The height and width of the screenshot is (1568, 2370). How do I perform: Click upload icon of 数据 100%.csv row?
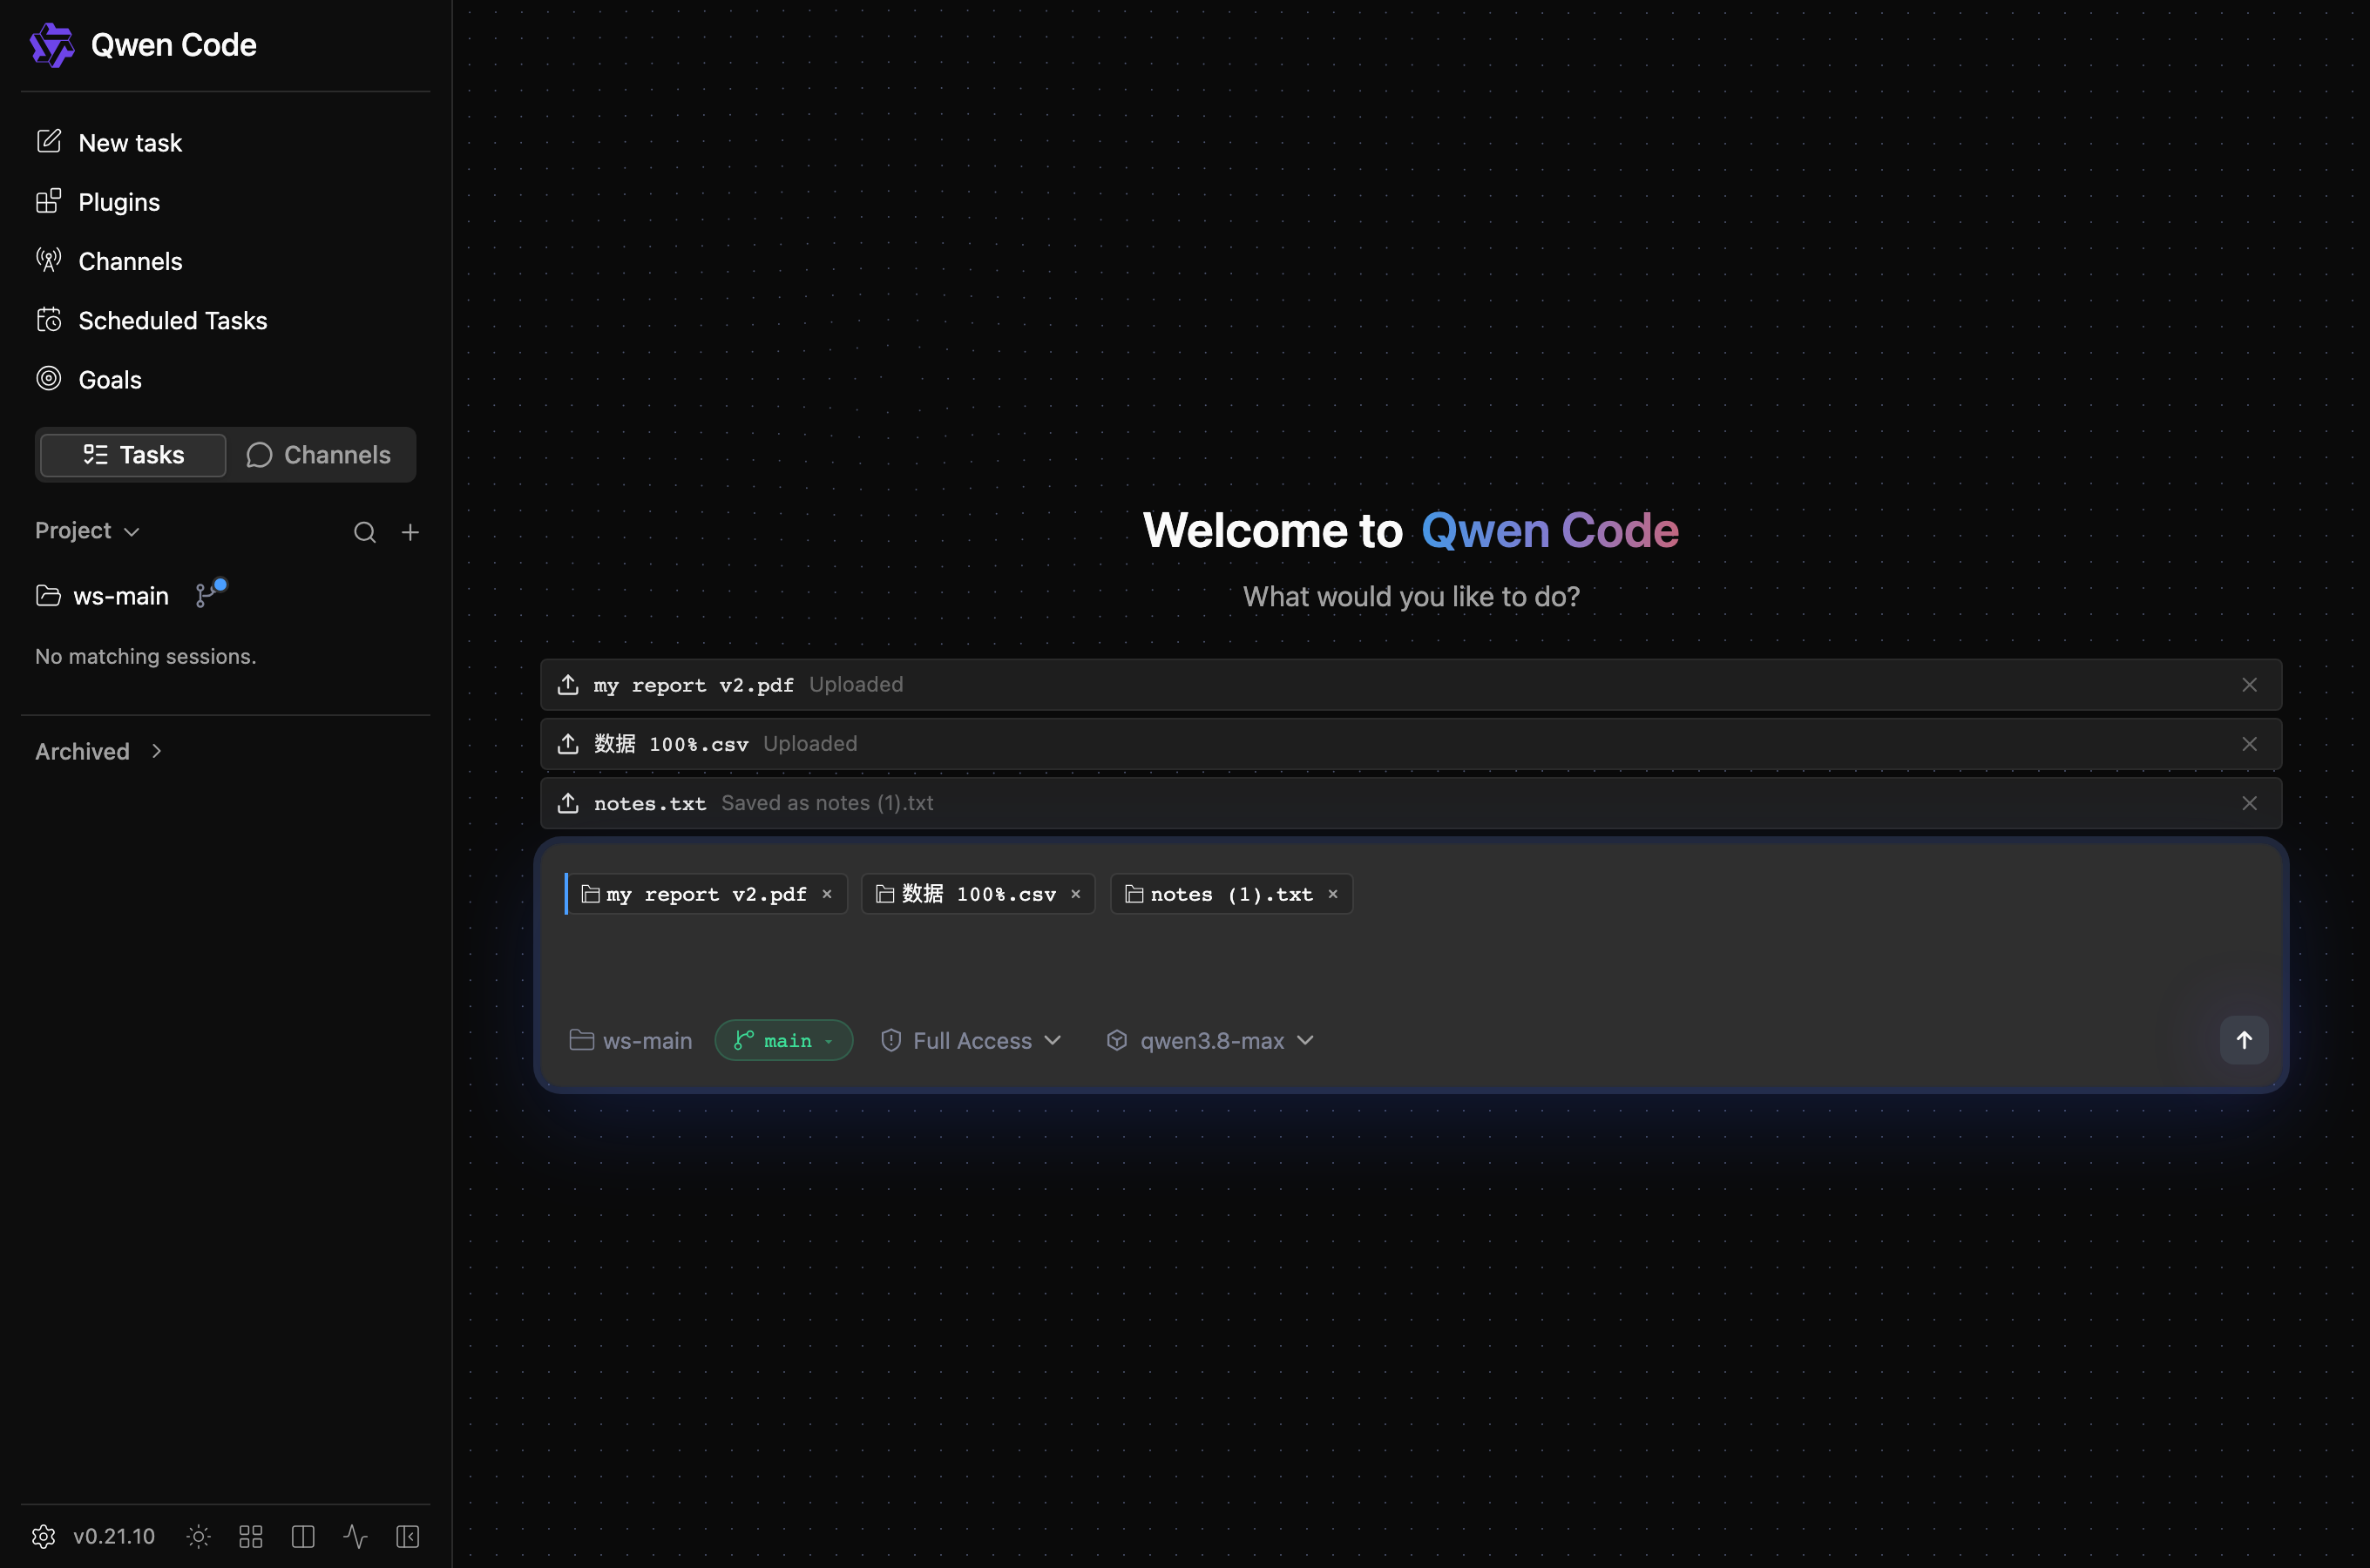coord(568,743)
